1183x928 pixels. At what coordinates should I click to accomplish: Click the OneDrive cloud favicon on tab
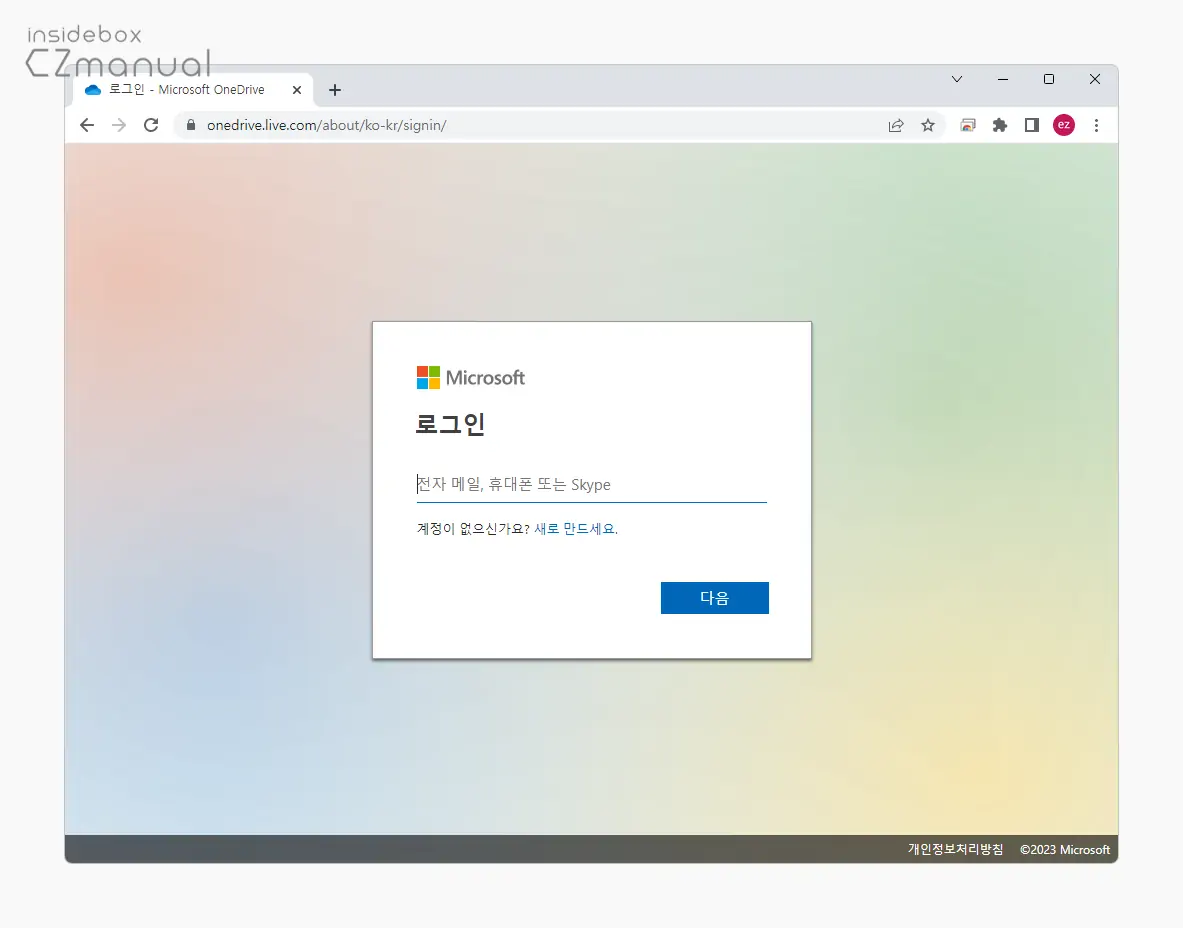(x=93, y=90)
